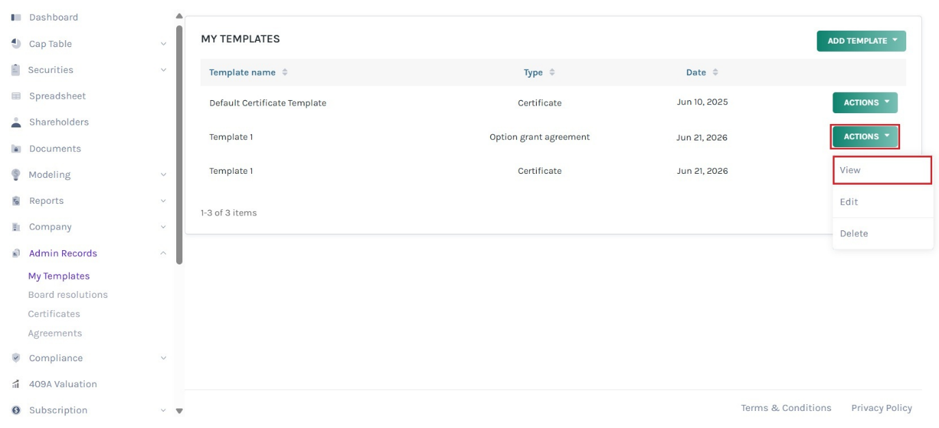This screenshot has width=939, height=428.
Task: Sort by Type column arrows
Action: [552, 72]
